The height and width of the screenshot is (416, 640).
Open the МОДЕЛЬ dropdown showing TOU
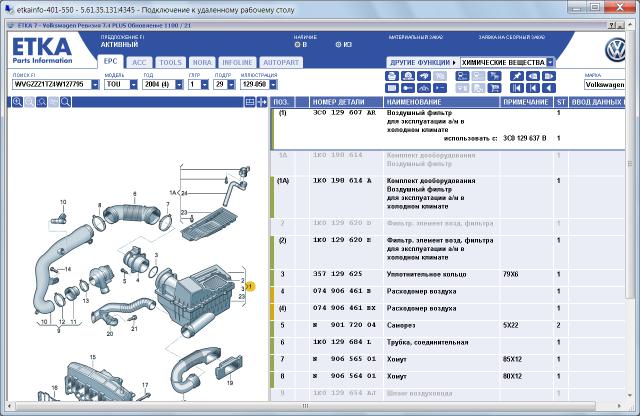point(133,85)
